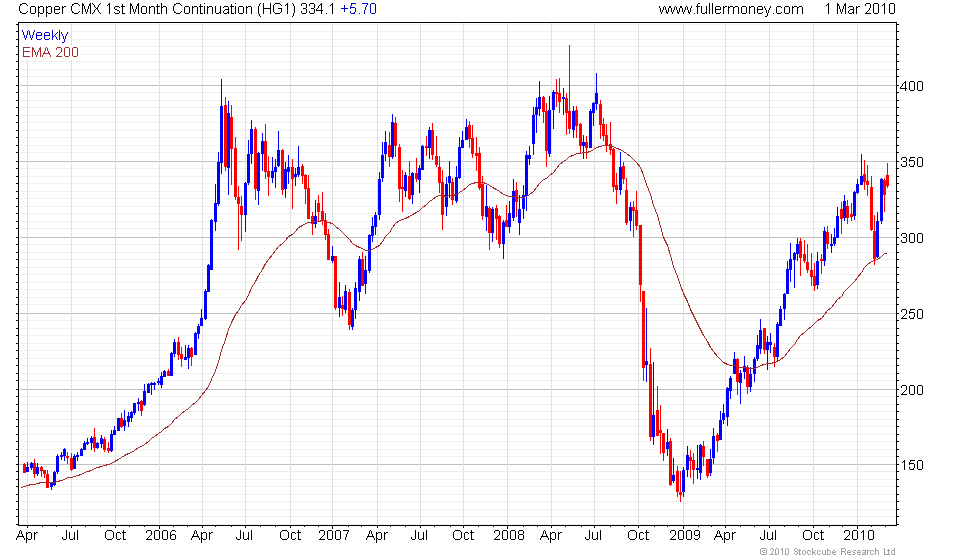Click the Stockcube Research Ltd copyright text
Viewport: 980px width, 560px height.
tap(828, 552)
